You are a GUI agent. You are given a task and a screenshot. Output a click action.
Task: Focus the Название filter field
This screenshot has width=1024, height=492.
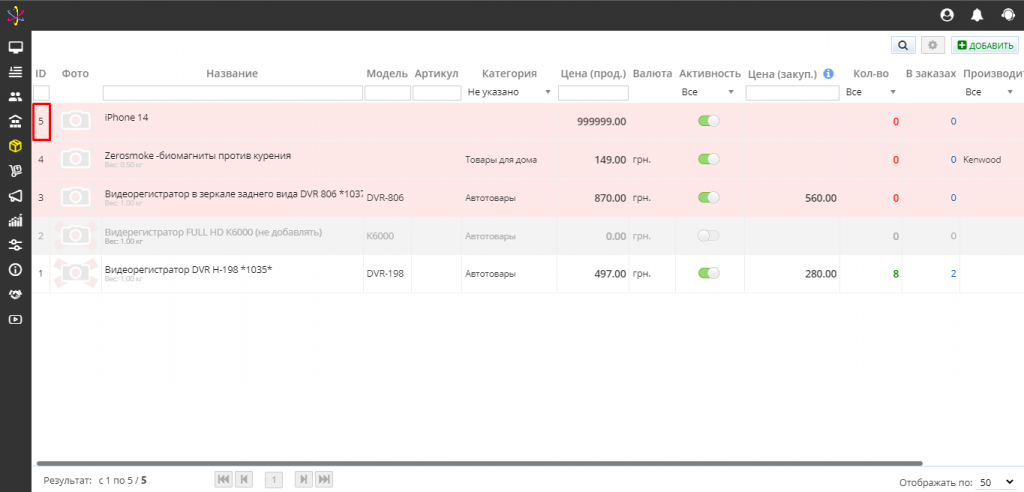tap(232, 93)
